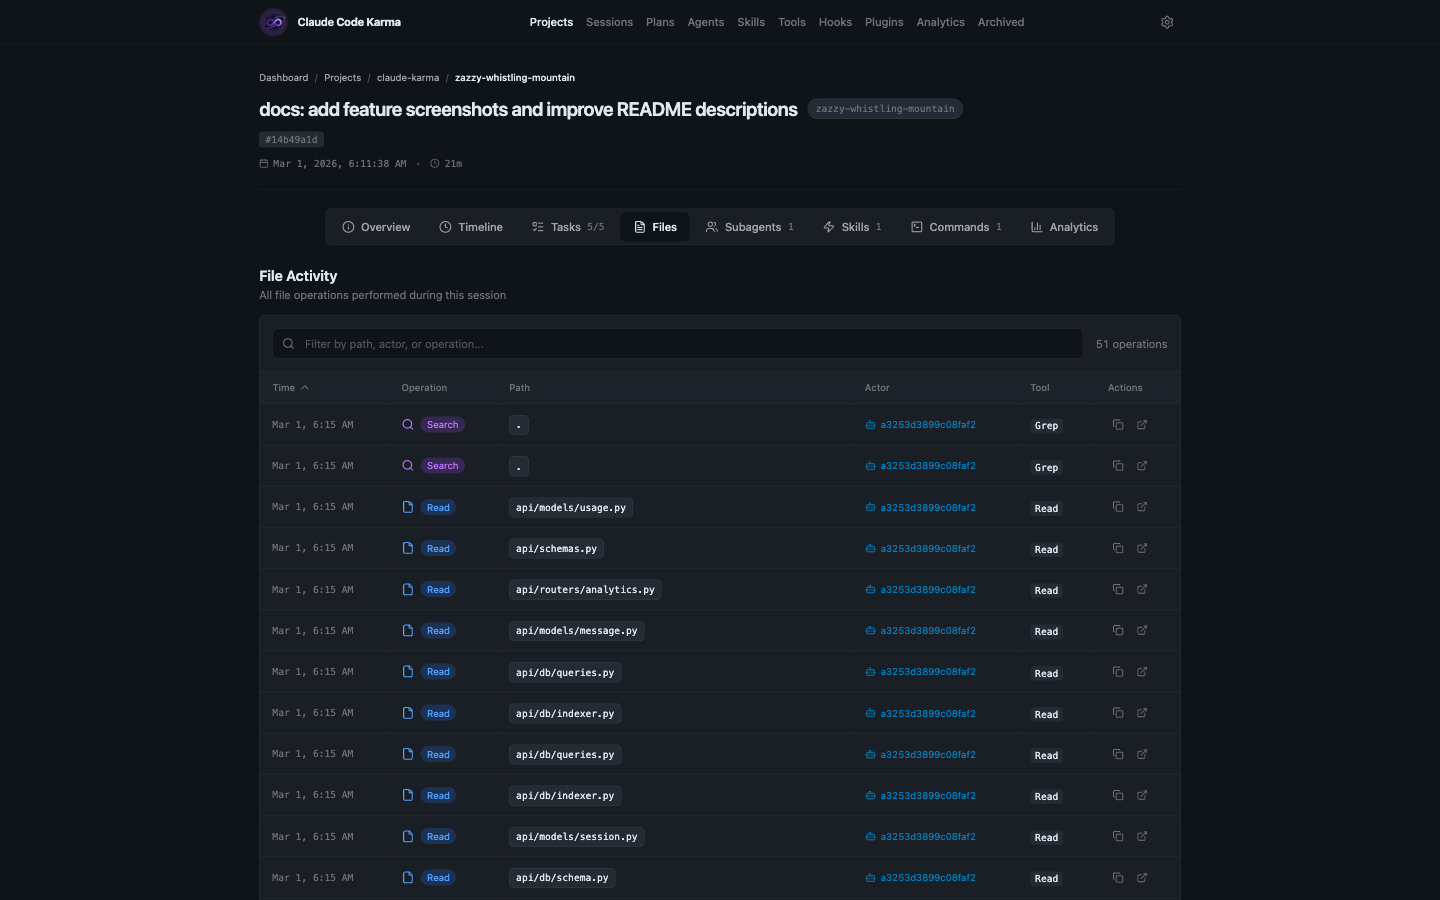Open Analytics in top navigation

[x=941, y=22]
